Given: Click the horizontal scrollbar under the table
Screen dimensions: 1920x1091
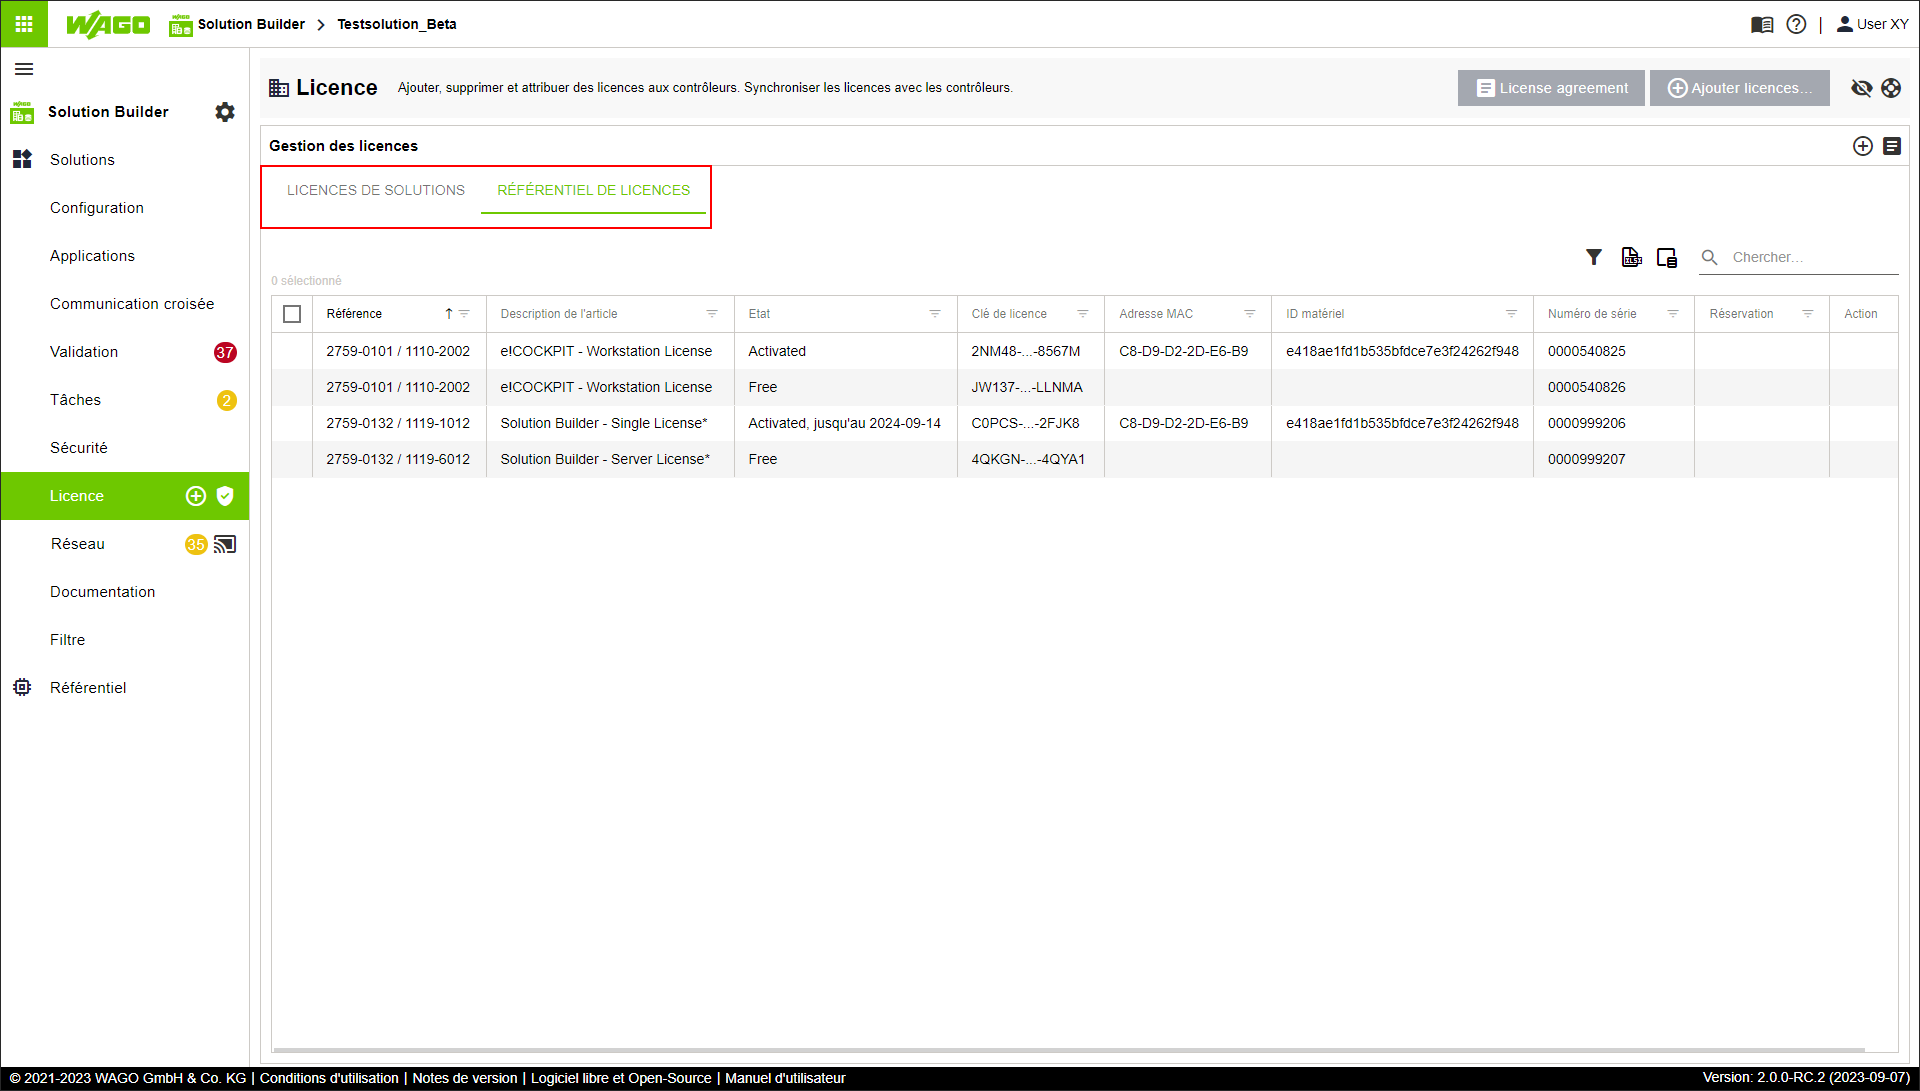Looking at the screenshot, I should click(x=1069, y=1050).
